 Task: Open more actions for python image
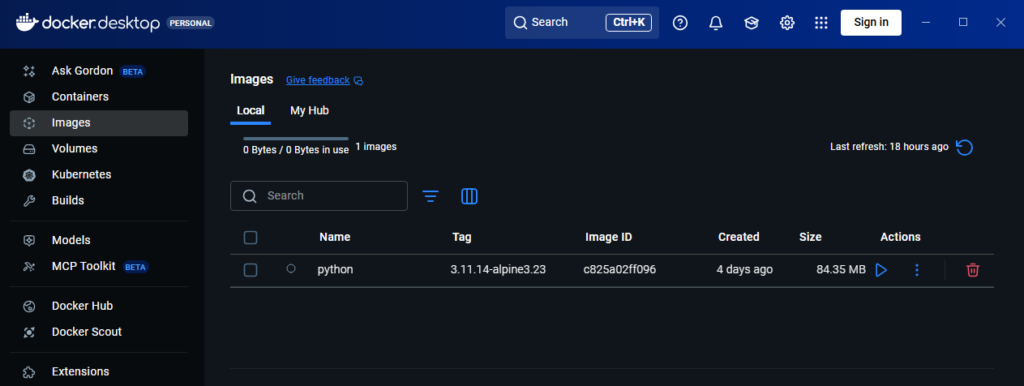[917, 270]
